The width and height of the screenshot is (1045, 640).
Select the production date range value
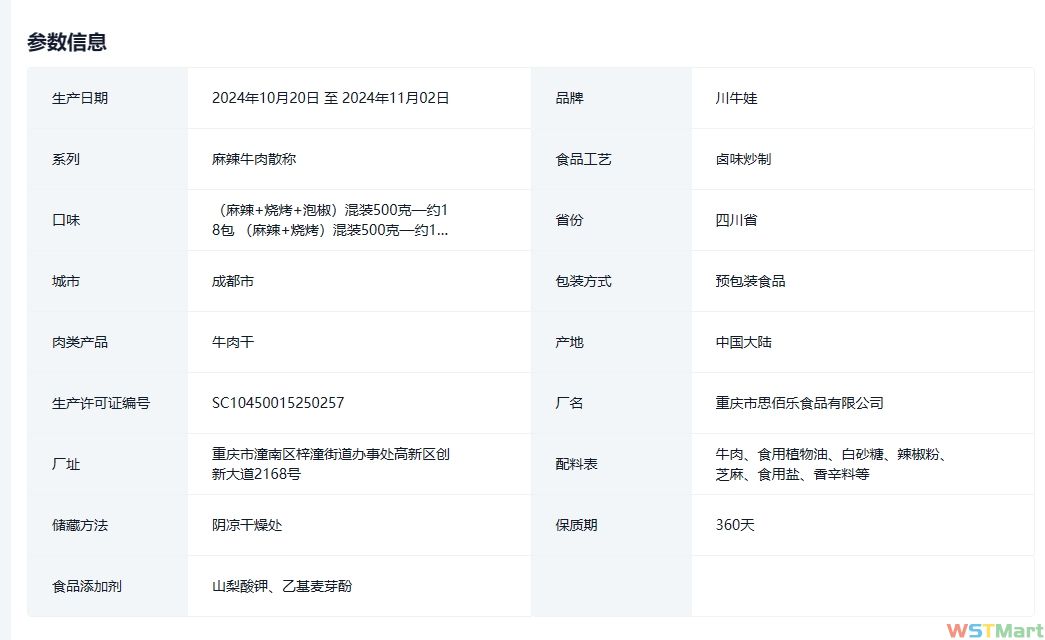tap(330, 98)
